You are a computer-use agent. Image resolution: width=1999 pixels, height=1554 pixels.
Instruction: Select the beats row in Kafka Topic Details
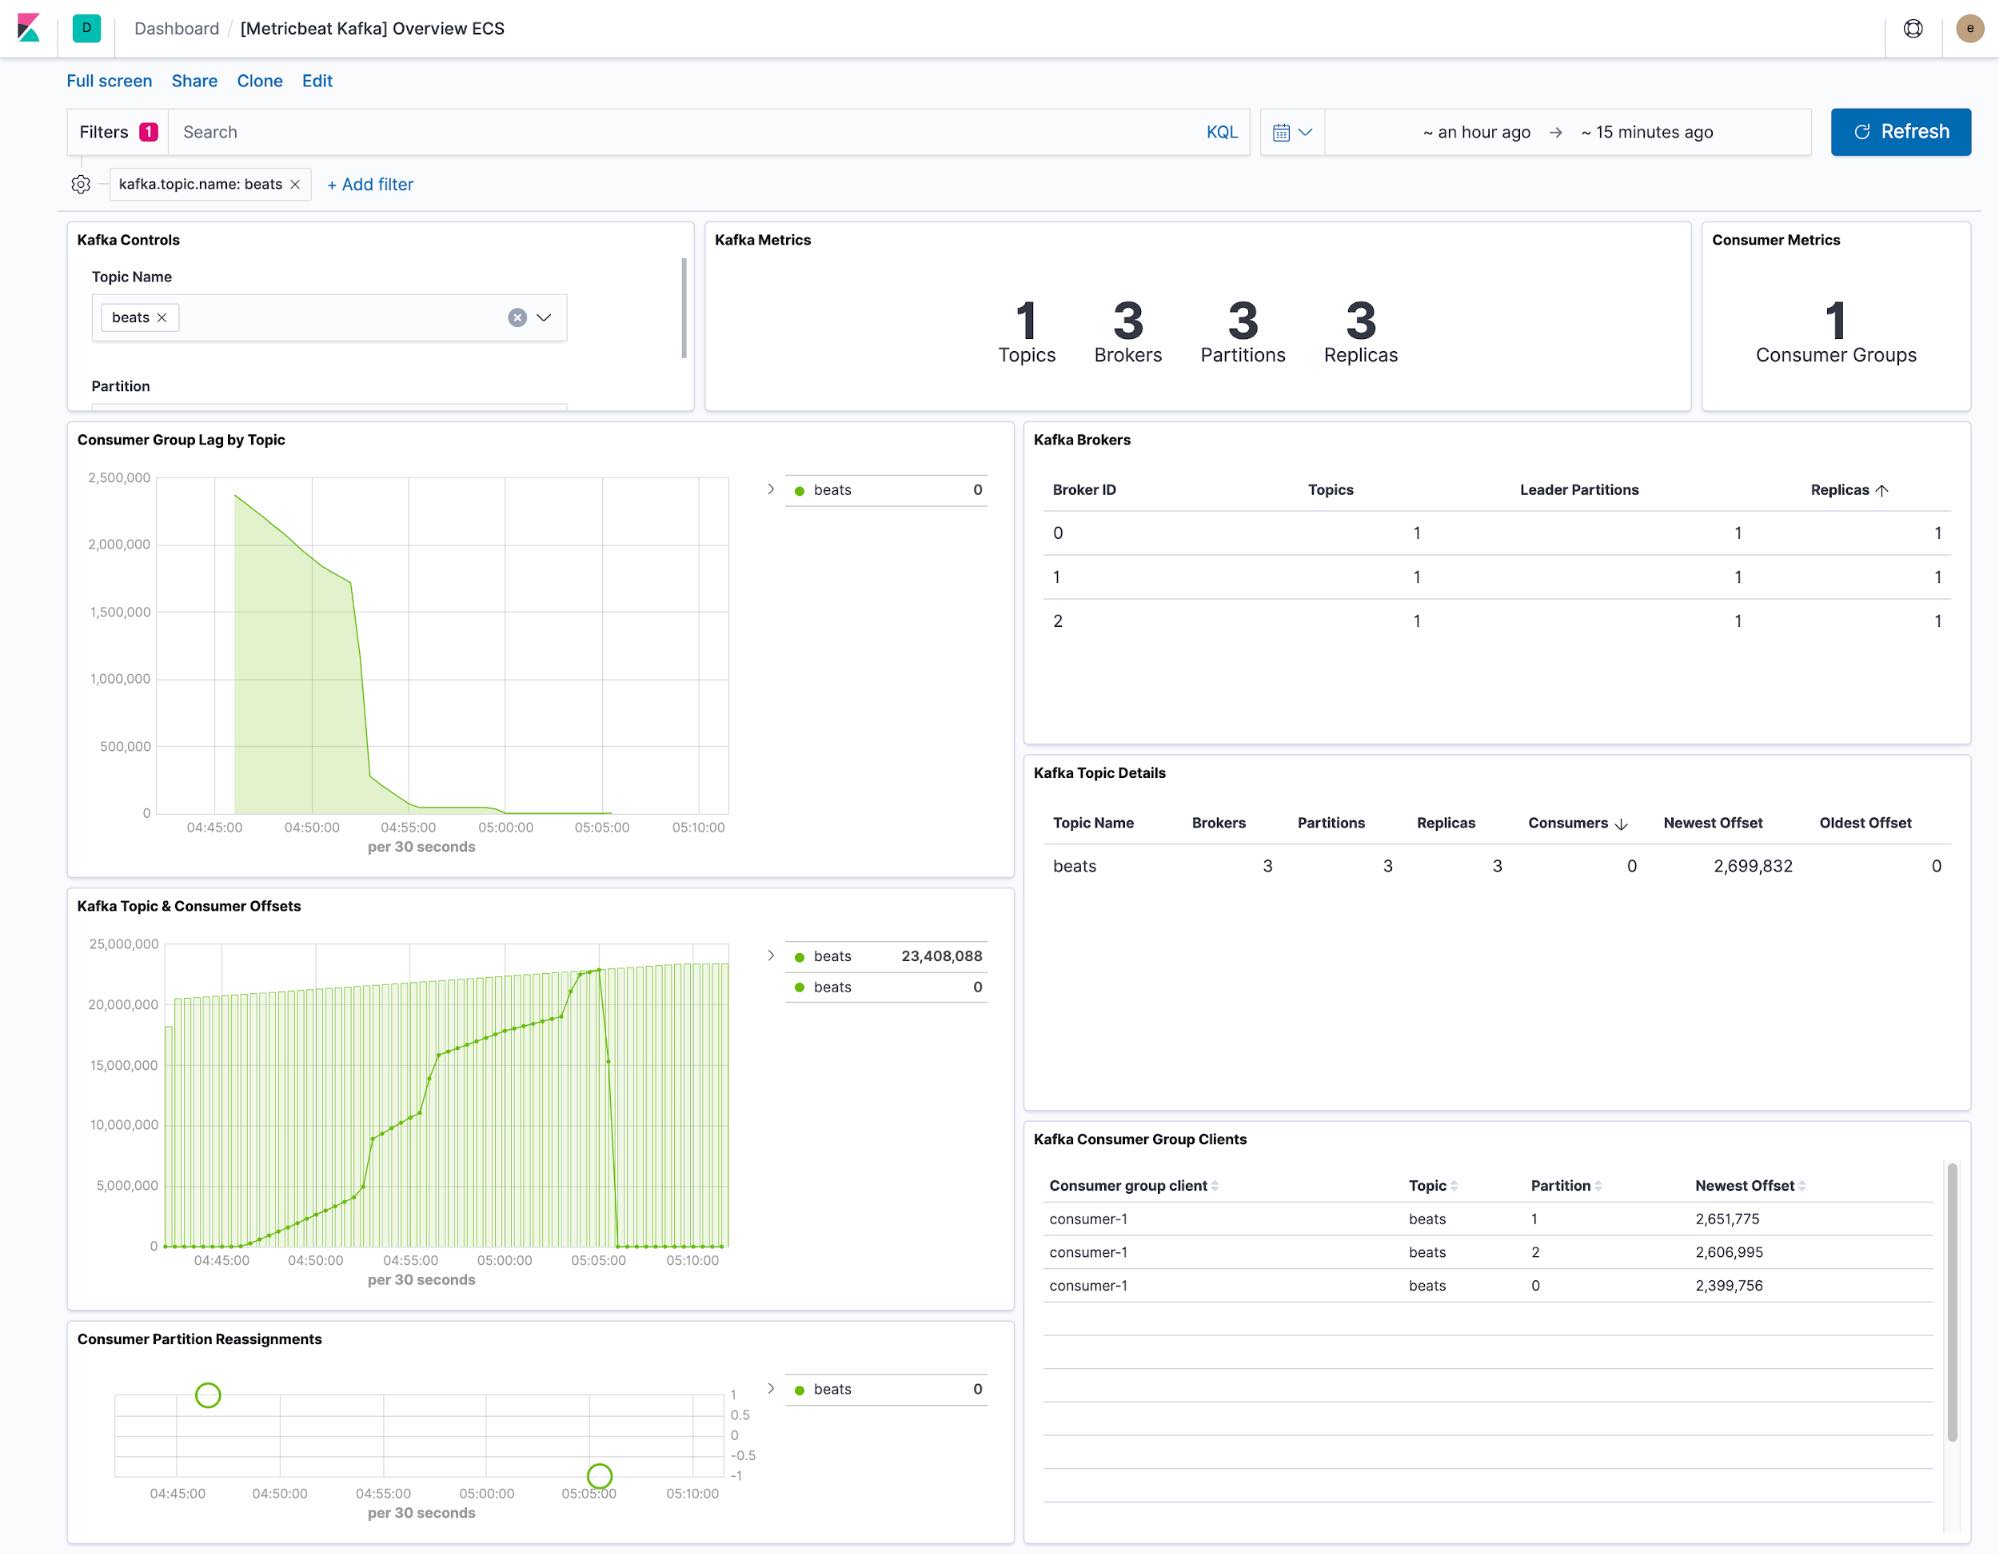(1497, 866)
